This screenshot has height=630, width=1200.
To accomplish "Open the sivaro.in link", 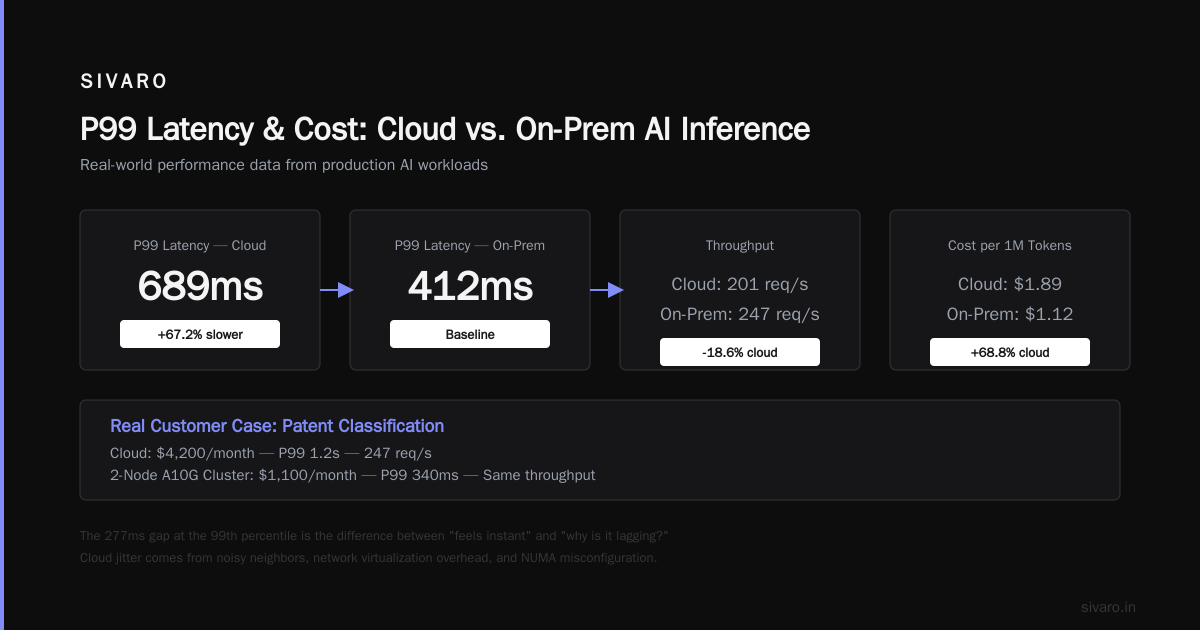I will (x=1108, y=607).
